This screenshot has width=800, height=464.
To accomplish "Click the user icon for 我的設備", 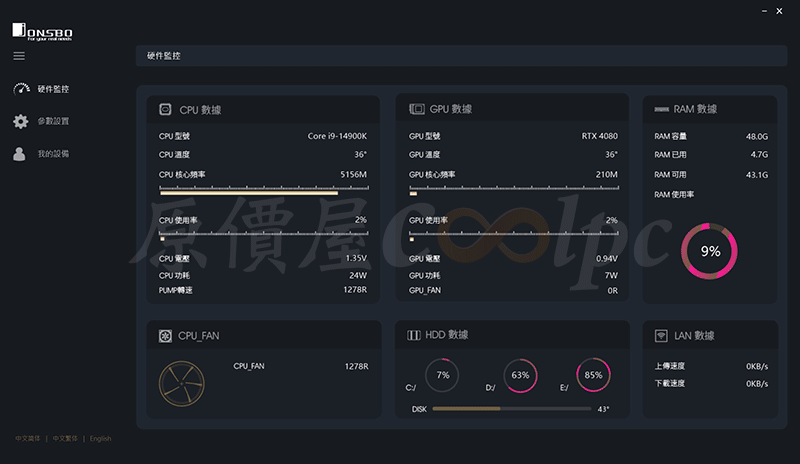I will [x=20, y=154].
